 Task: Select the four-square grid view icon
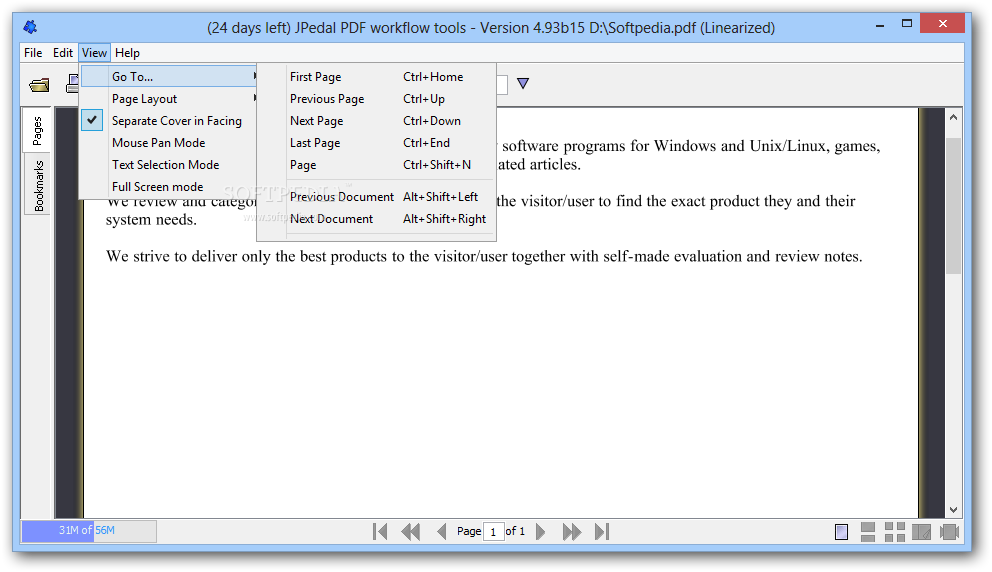coord(895,532)
